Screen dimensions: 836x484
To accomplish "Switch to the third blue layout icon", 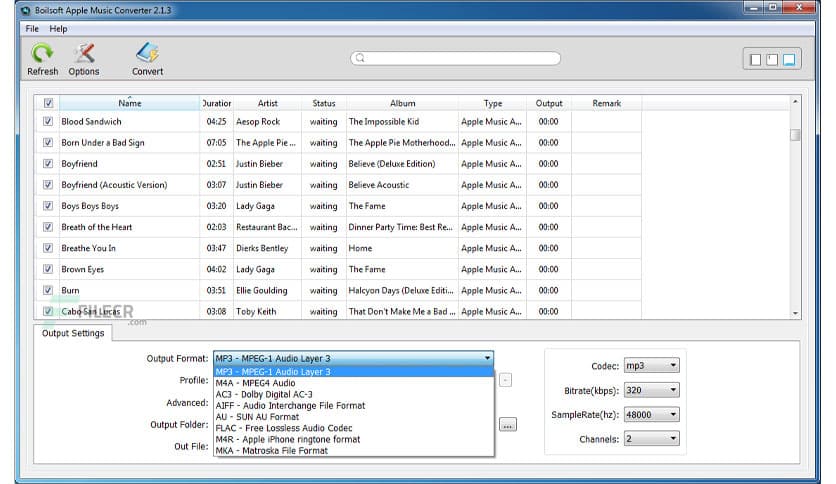I will coord(789,59).
